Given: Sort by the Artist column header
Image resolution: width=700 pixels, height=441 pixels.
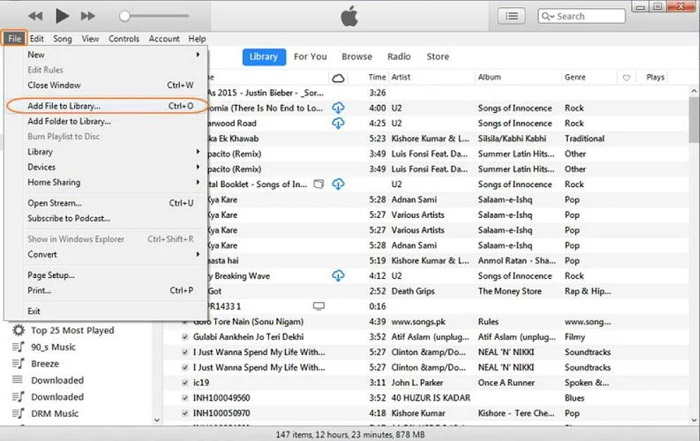Looking at the screenshot, I should 401,77.
